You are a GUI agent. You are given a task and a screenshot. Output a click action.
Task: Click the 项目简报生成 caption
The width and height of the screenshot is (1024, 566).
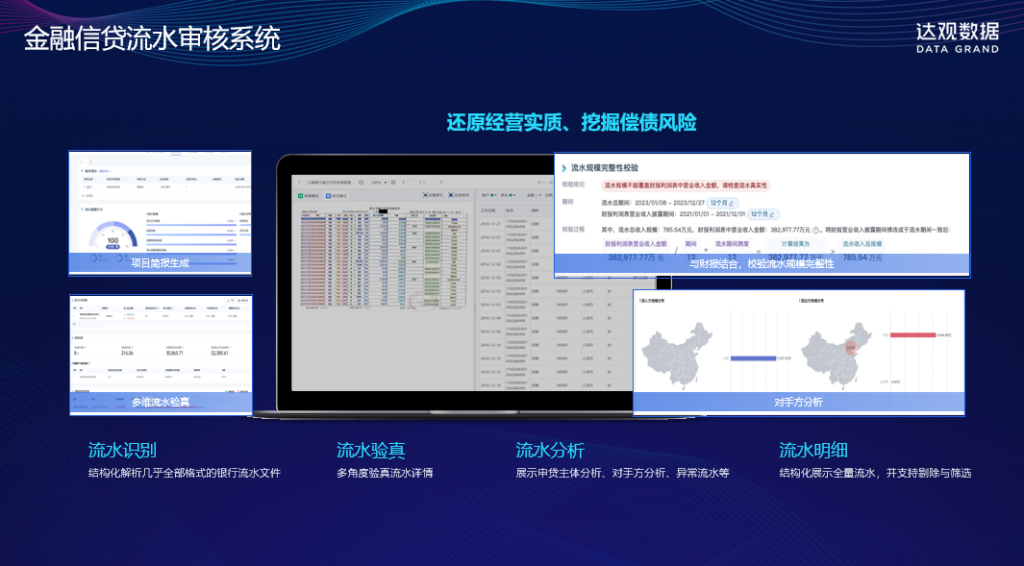pyautogui.click(x=159, y=264)
